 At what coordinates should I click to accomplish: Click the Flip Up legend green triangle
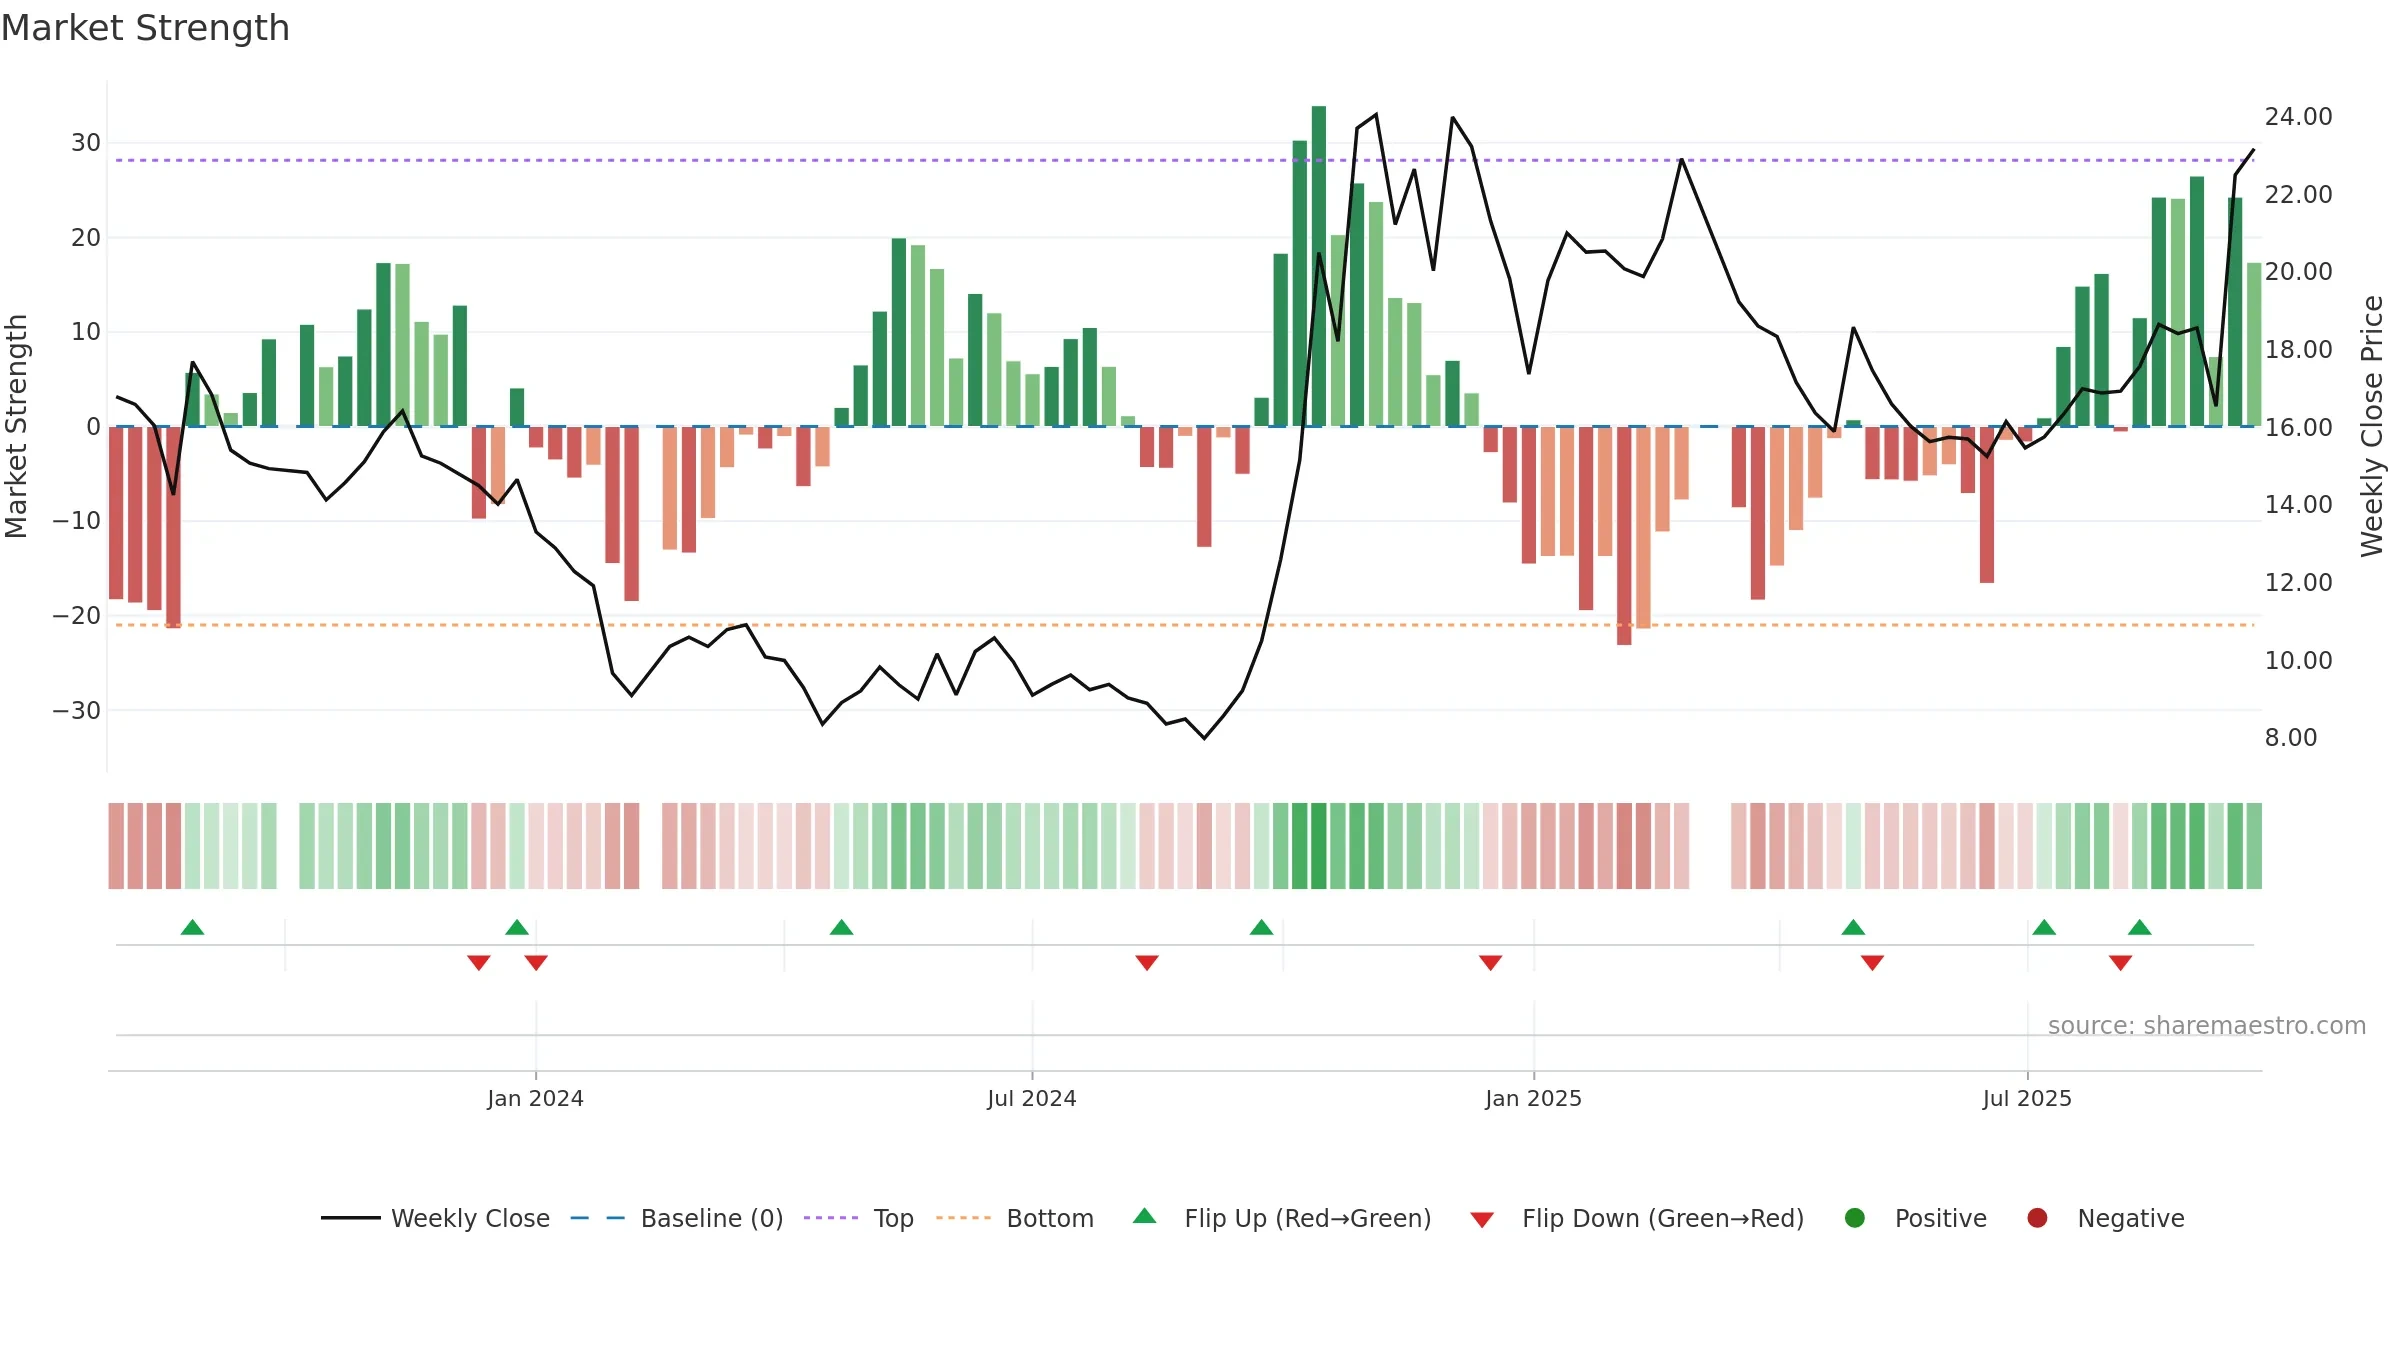click(x=1145, y=1216)
